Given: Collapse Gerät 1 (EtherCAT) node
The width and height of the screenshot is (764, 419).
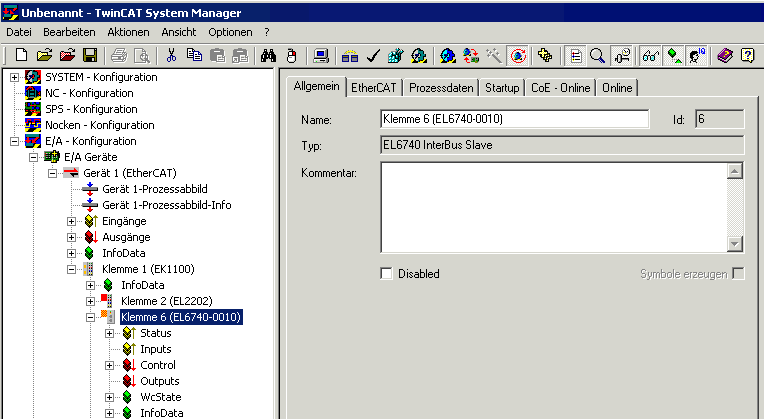Looking at the screenshot, I should (x=52, y=173).
